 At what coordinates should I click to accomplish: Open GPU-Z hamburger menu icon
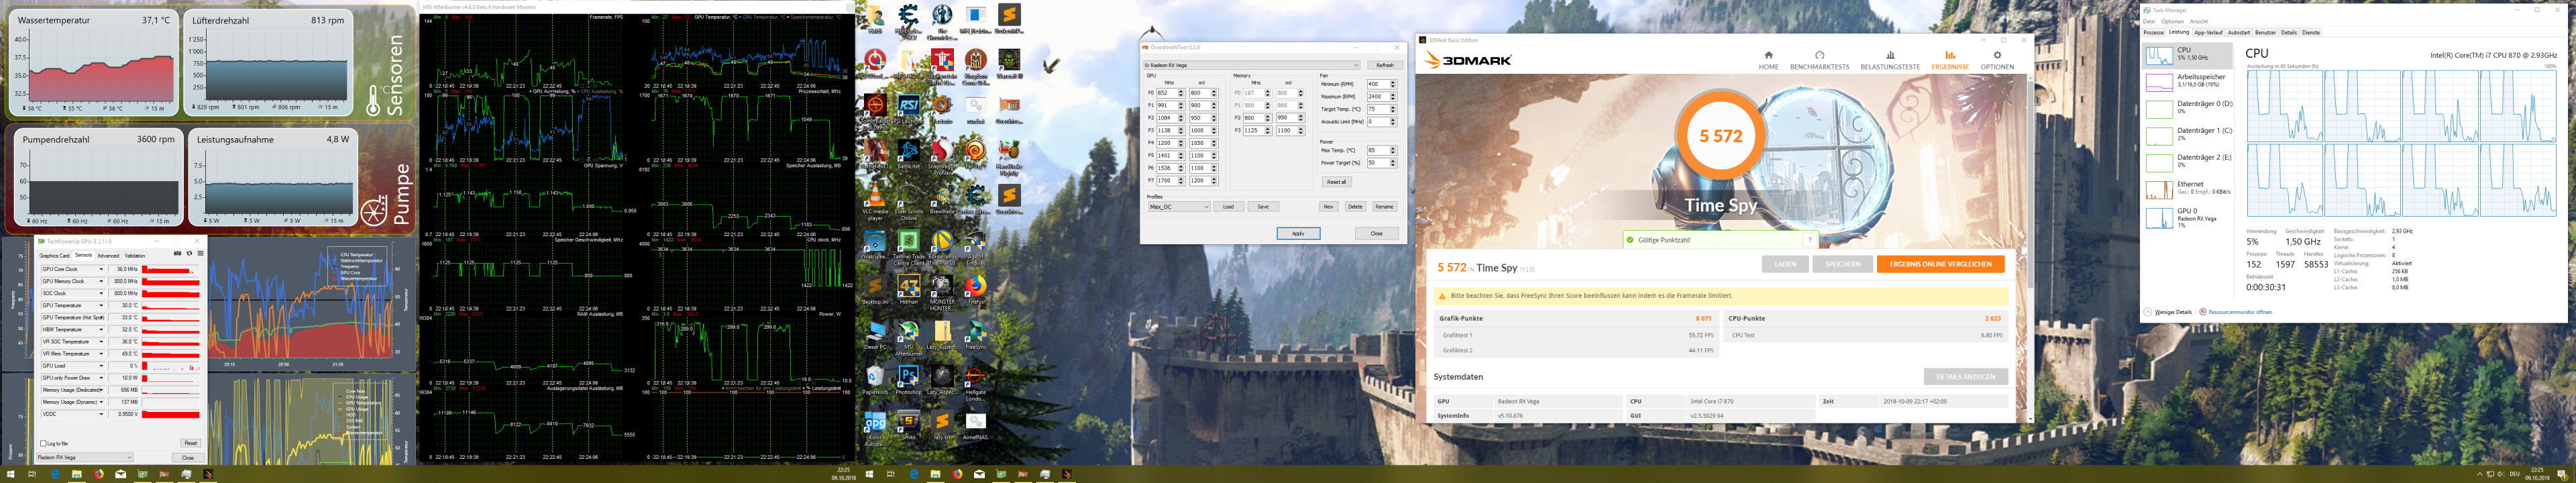200,254
